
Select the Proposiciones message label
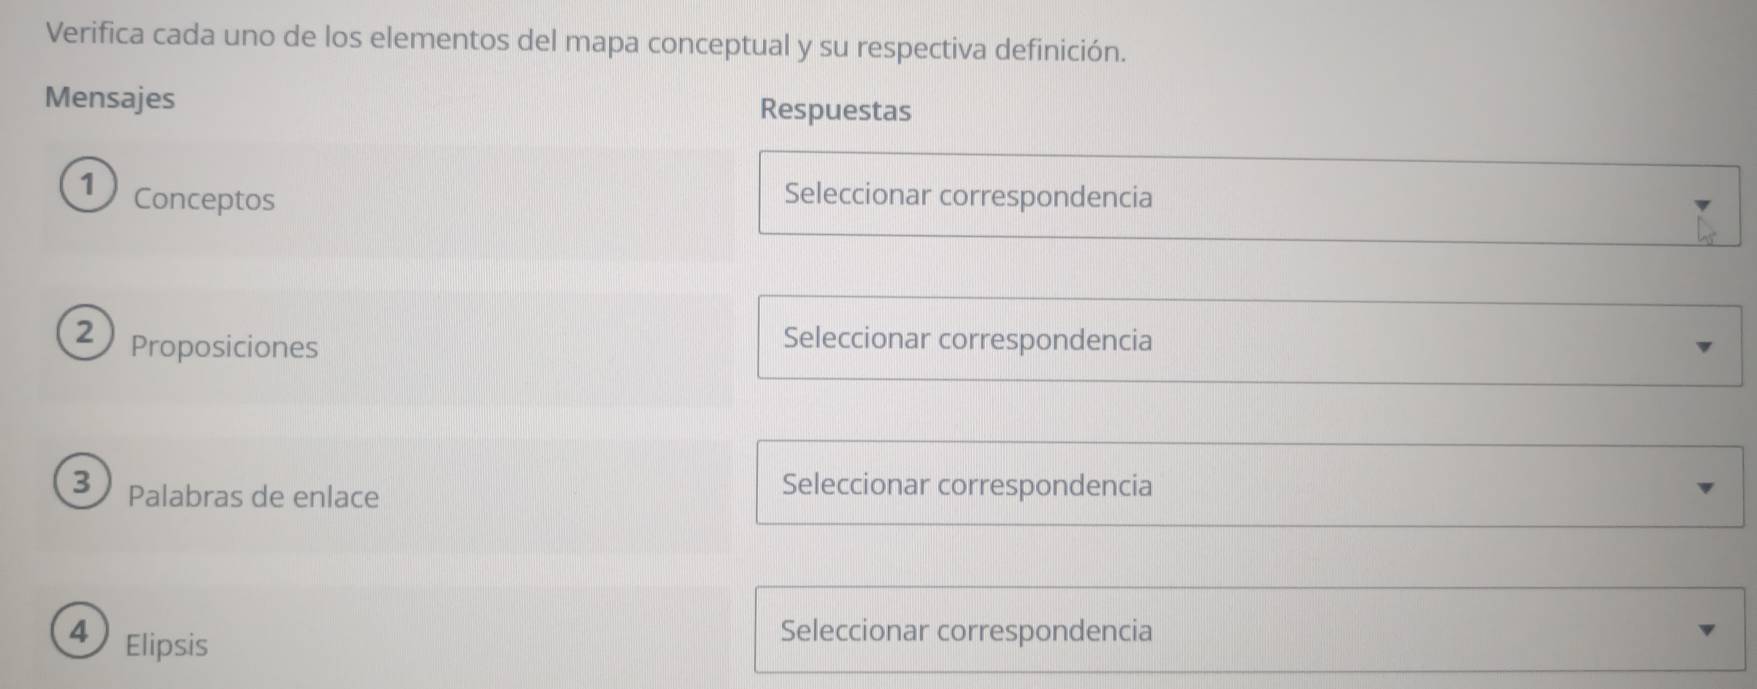[x=224, y=347]
